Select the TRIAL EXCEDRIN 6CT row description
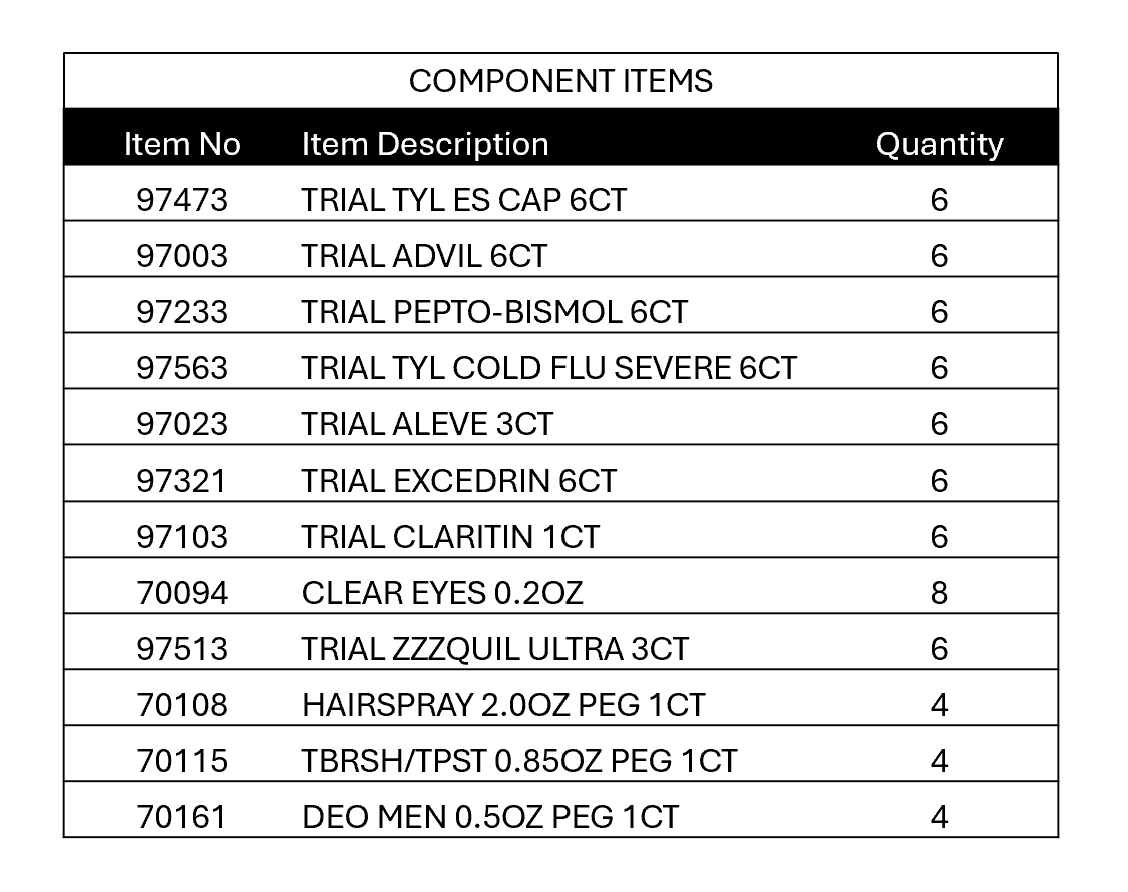Screen dimensions: 1128x892 point(459,481)
